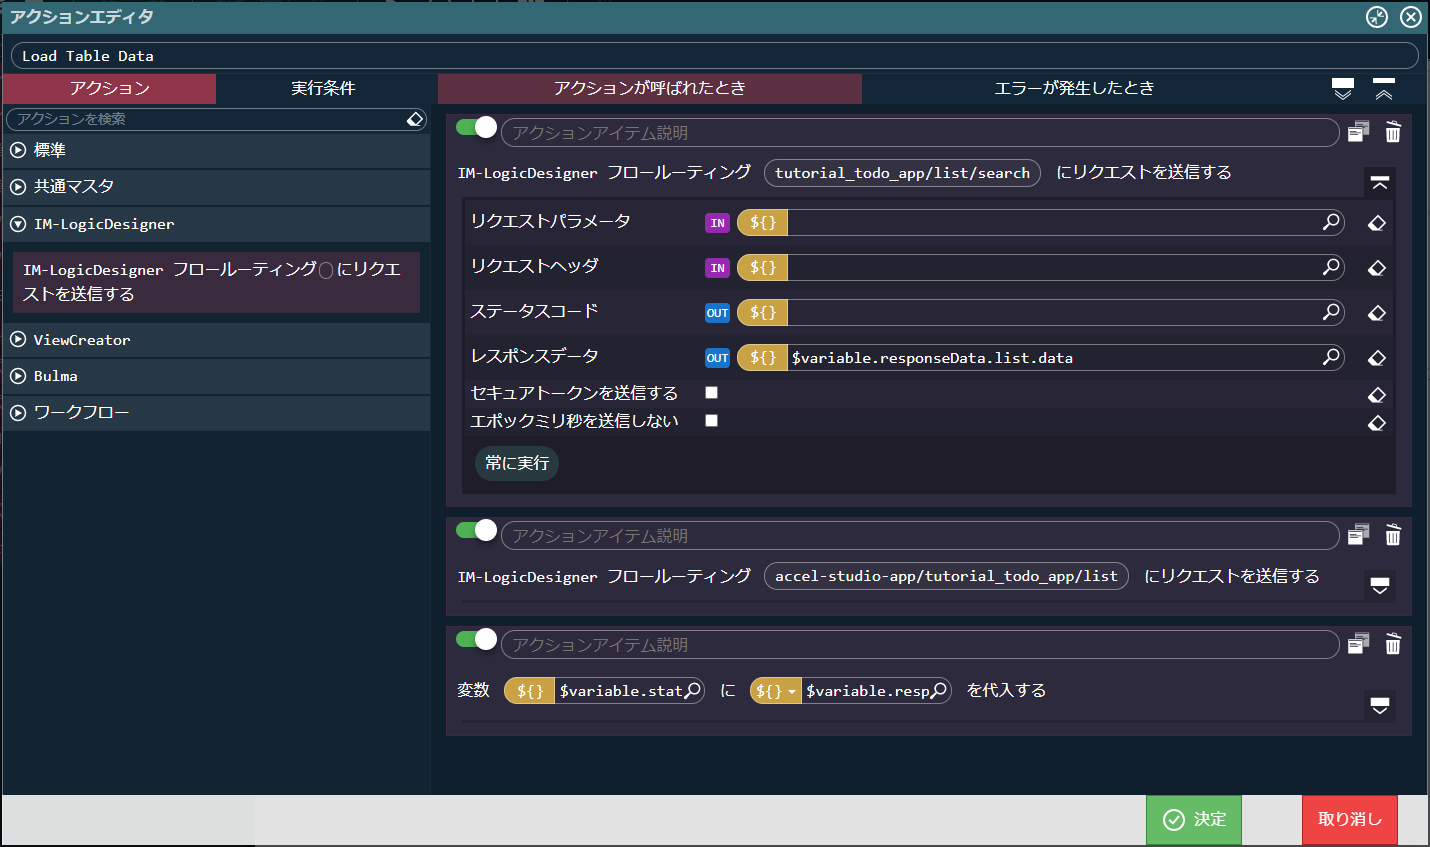Disable the 変数 assignment action toggle
1430x847 pixels.
pos(476,639)
